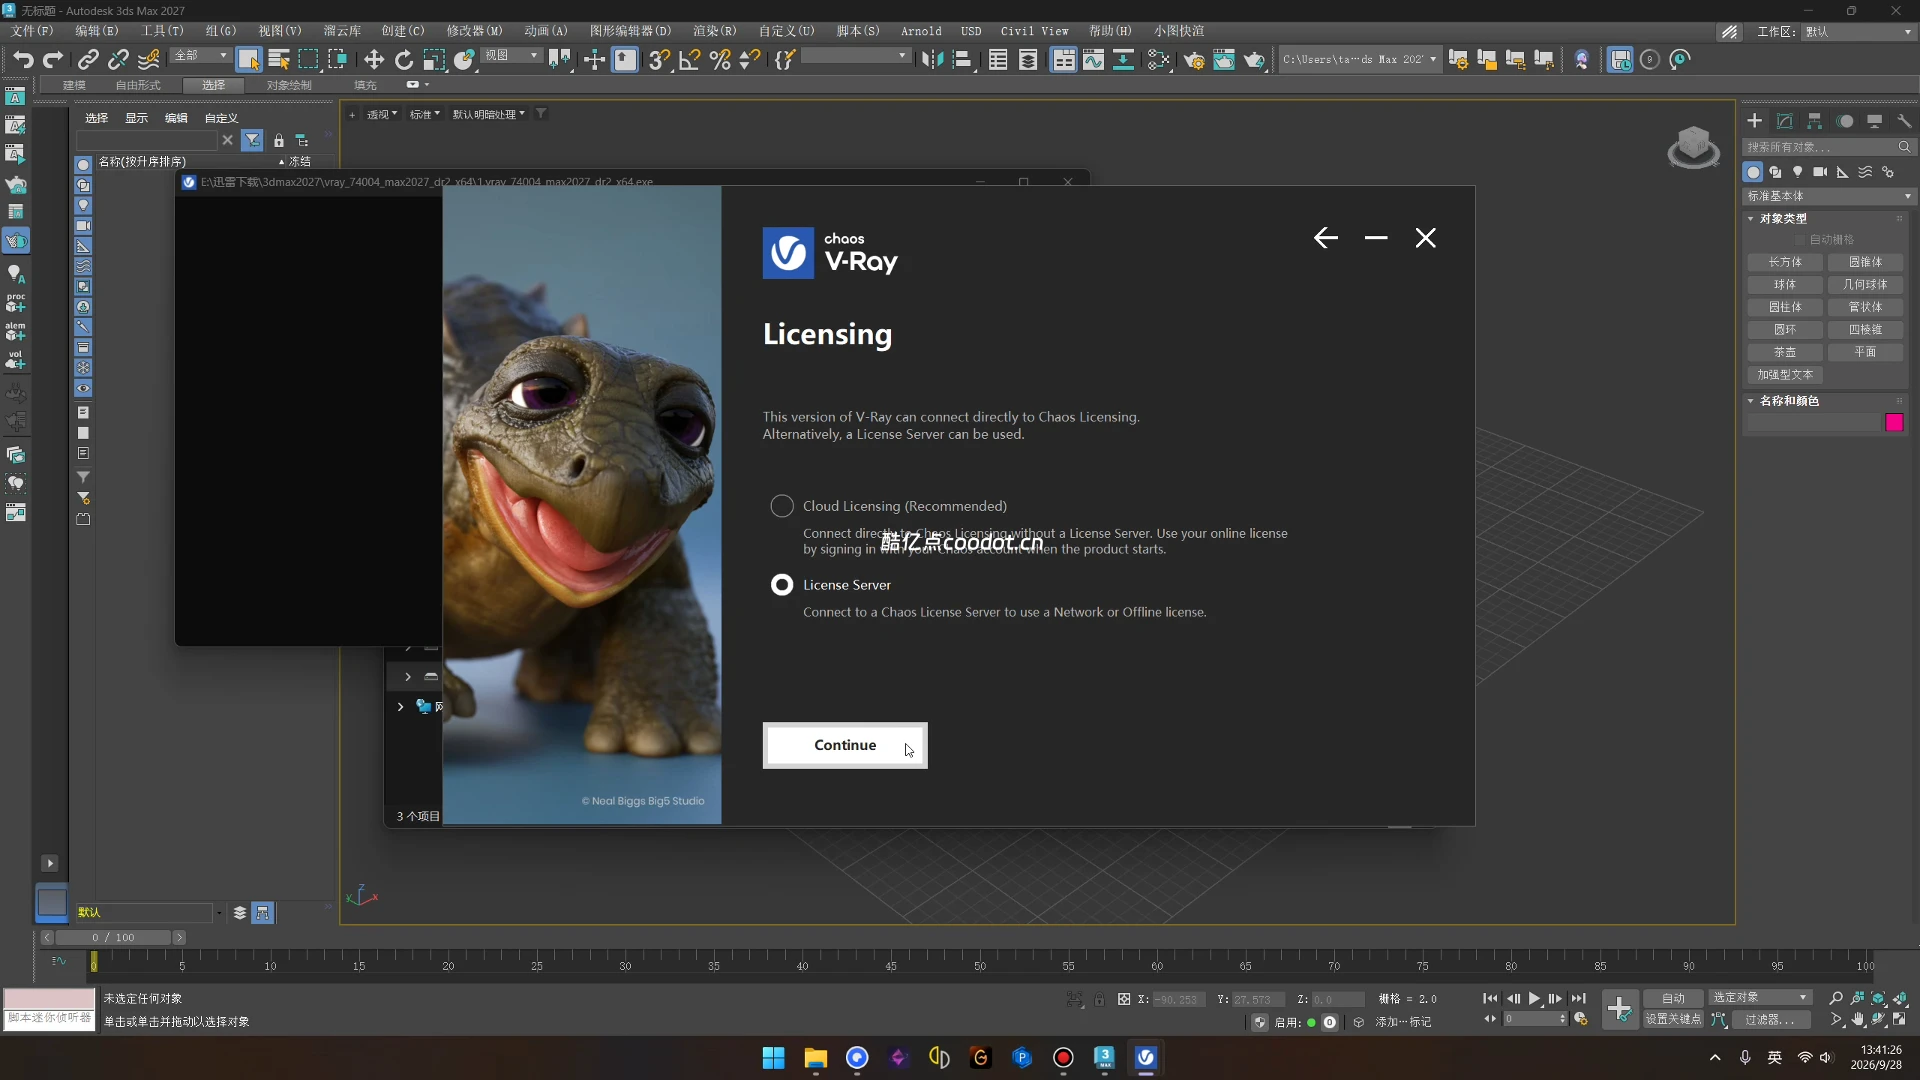Toggle the Percent Snap icon
Viewport: 1920px width, 1080px height.
tap(720, 60)
